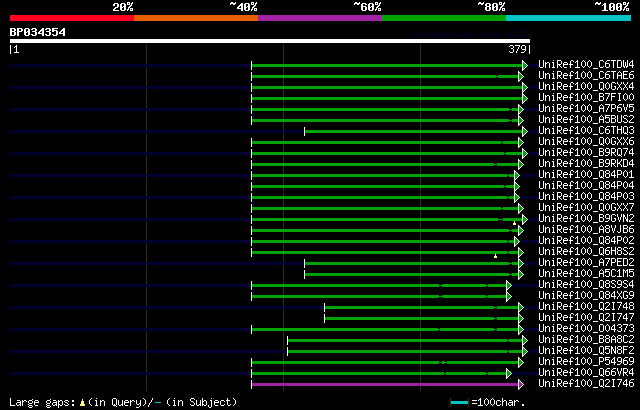Viewport: 640px width, 410px height.
Task: Click the yellow gap marker below B9GVN2 bar
Action: 514,224
